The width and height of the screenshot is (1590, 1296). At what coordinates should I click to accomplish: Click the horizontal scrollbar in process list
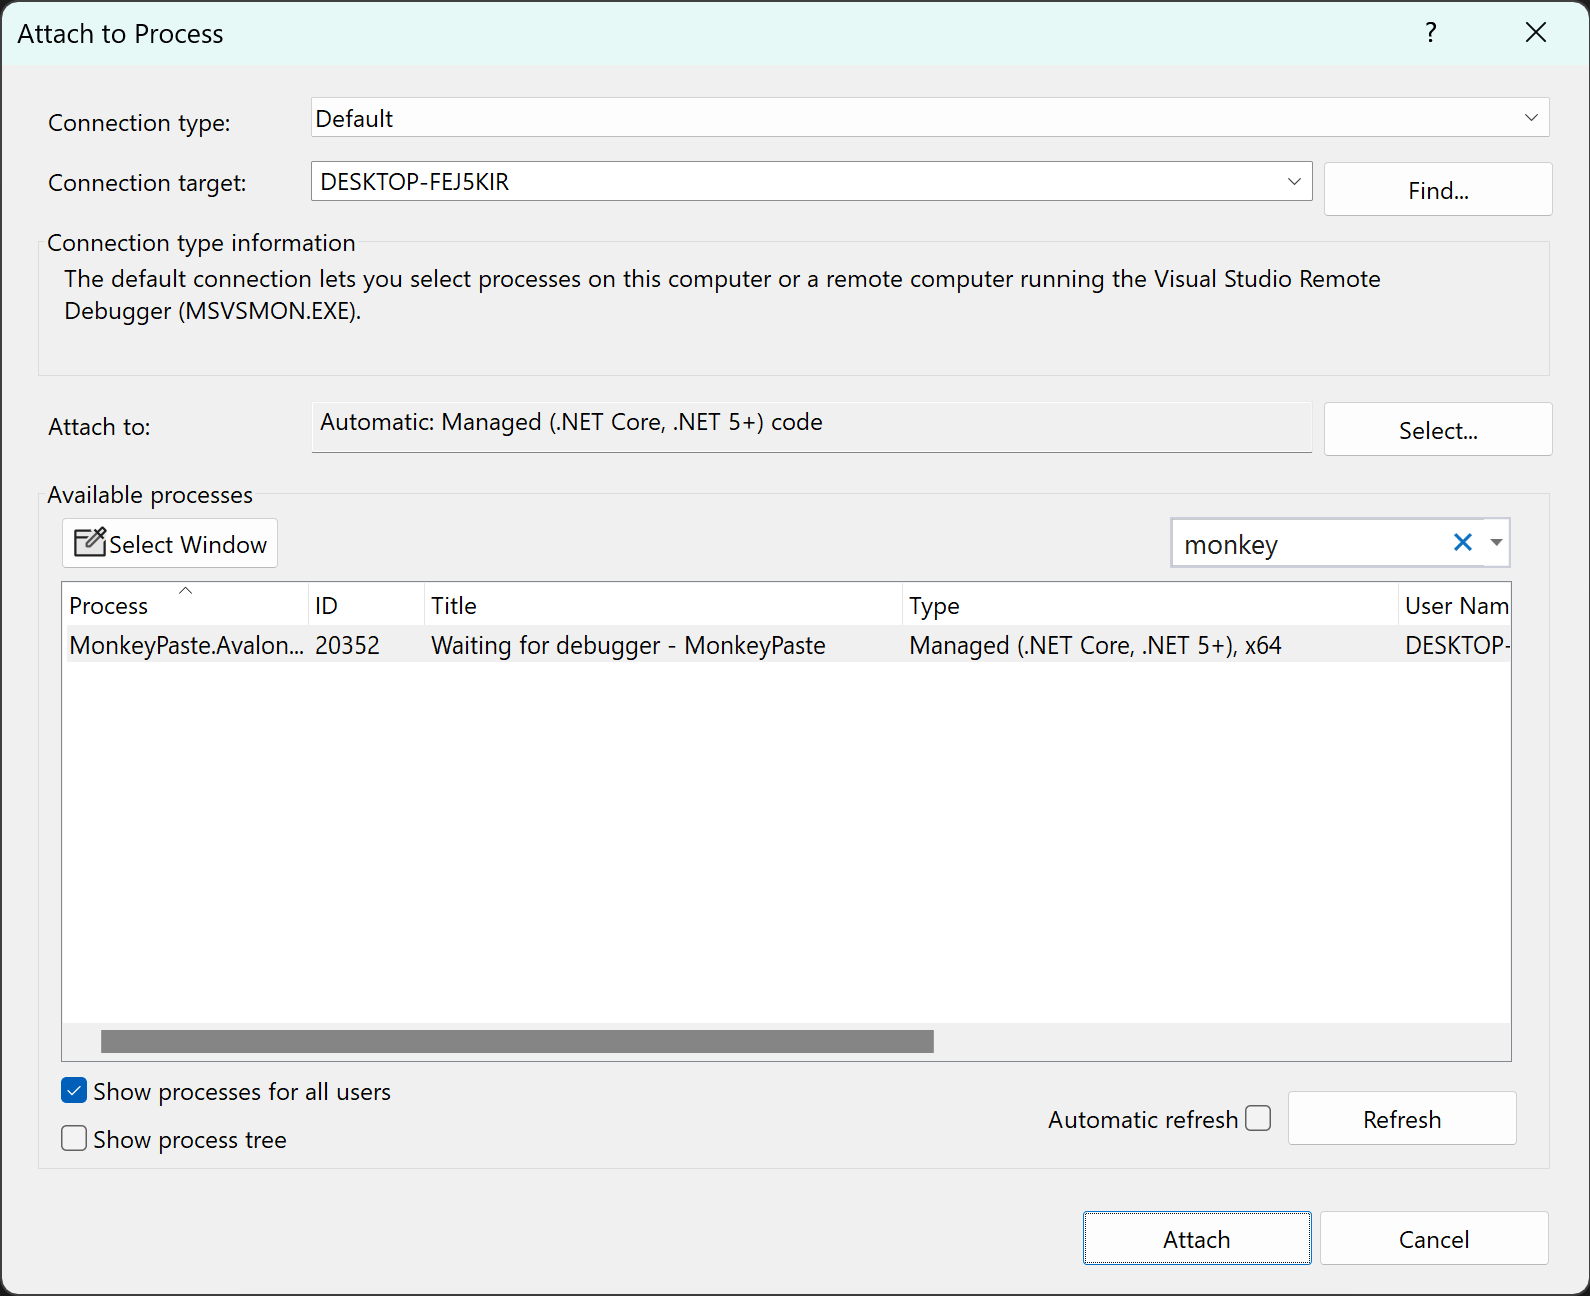point(517,1042)
